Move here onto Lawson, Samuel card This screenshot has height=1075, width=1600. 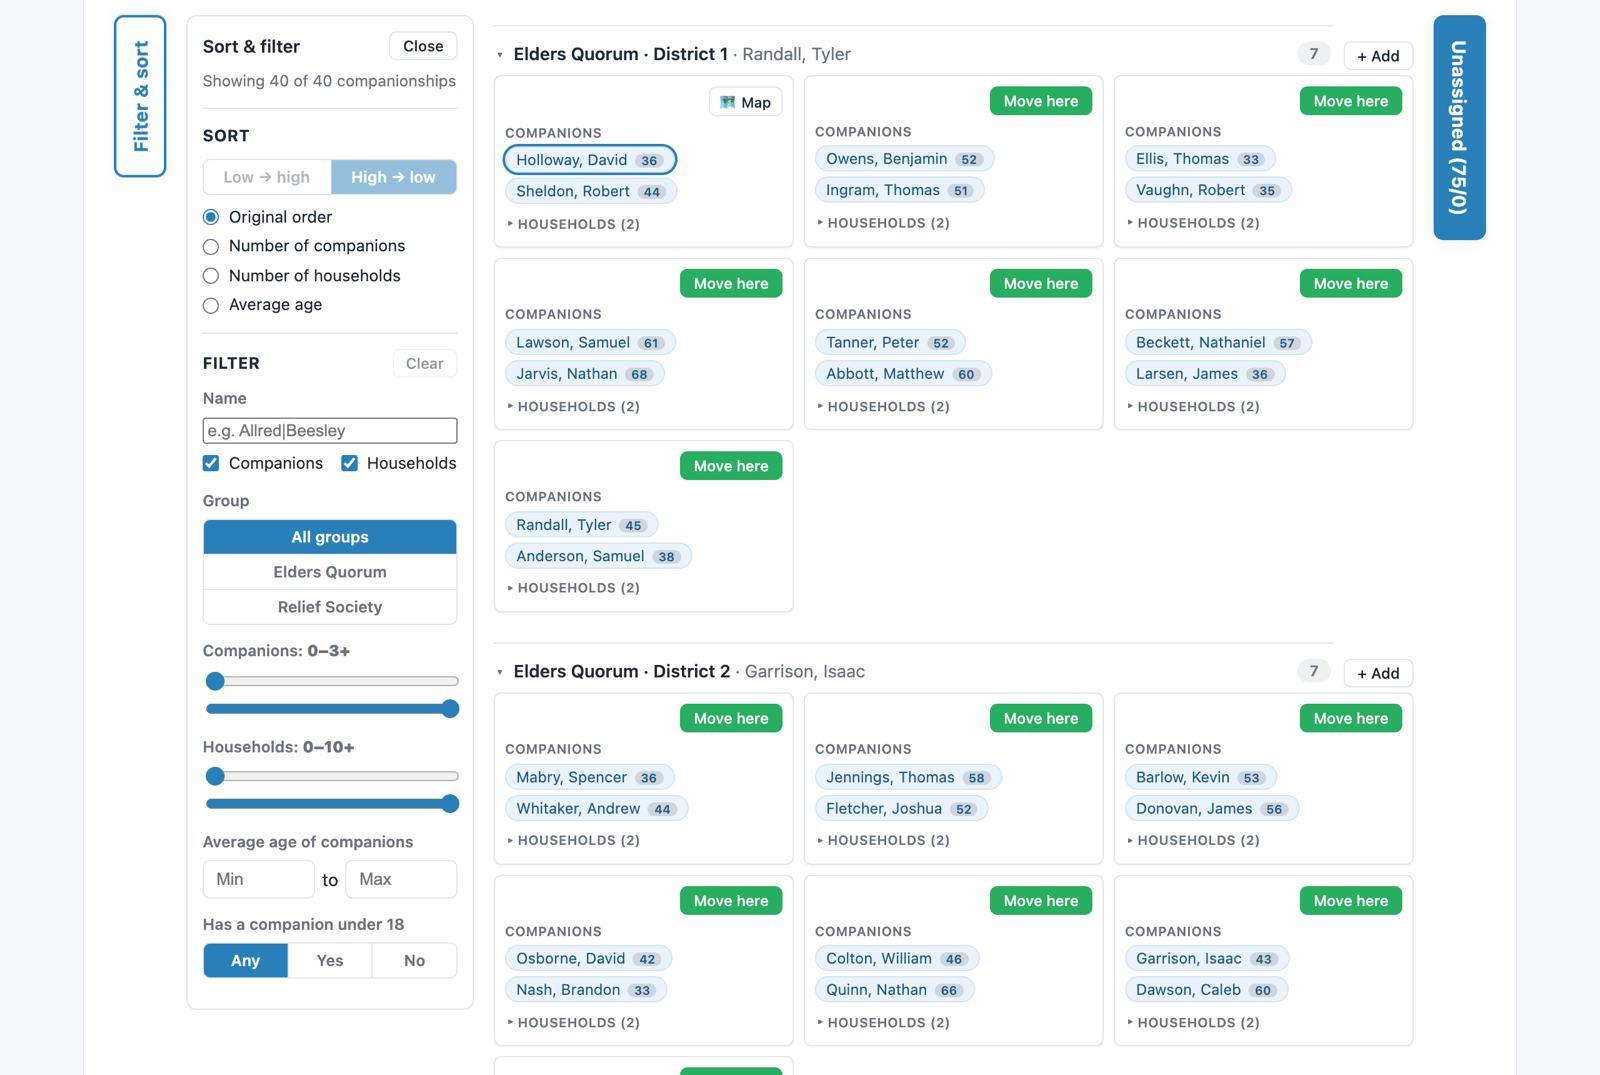(x=731, y=283)
